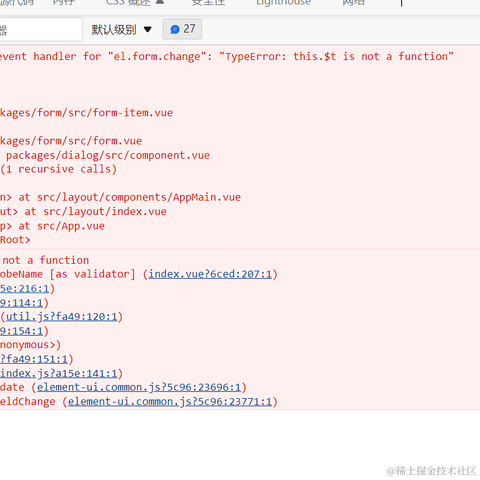Click the "nonymous>)" stack frame text
Image resolution: width=480 pixels, height=480 pixels.
tap(31, 345)
